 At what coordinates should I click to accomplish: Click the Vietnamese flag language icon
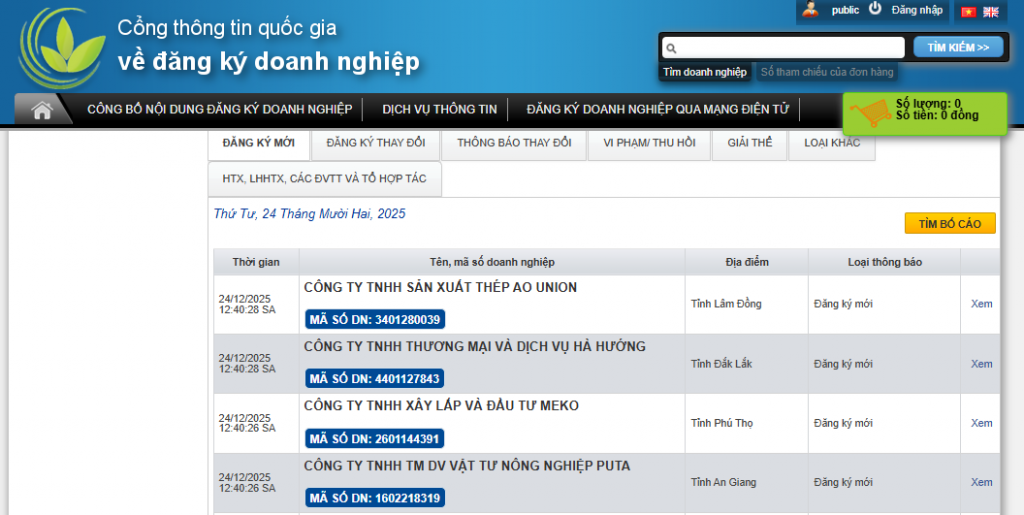[x=968, y=12]
